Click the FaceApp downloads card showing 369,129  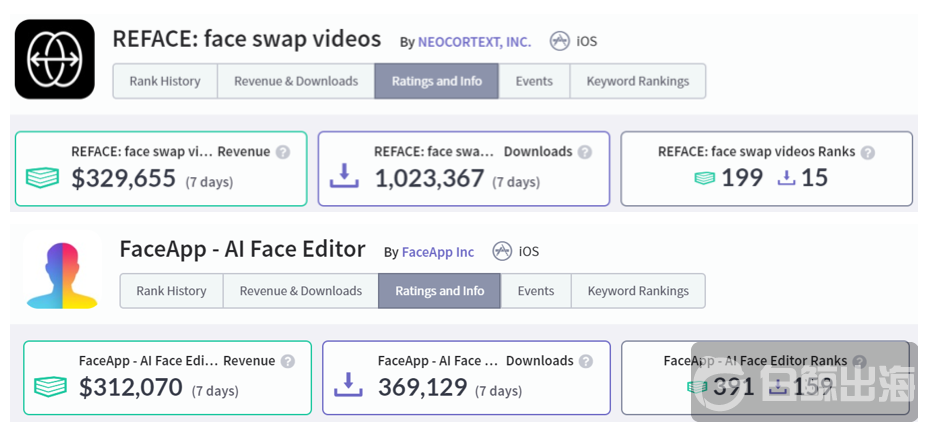click(x=466, y=378)
